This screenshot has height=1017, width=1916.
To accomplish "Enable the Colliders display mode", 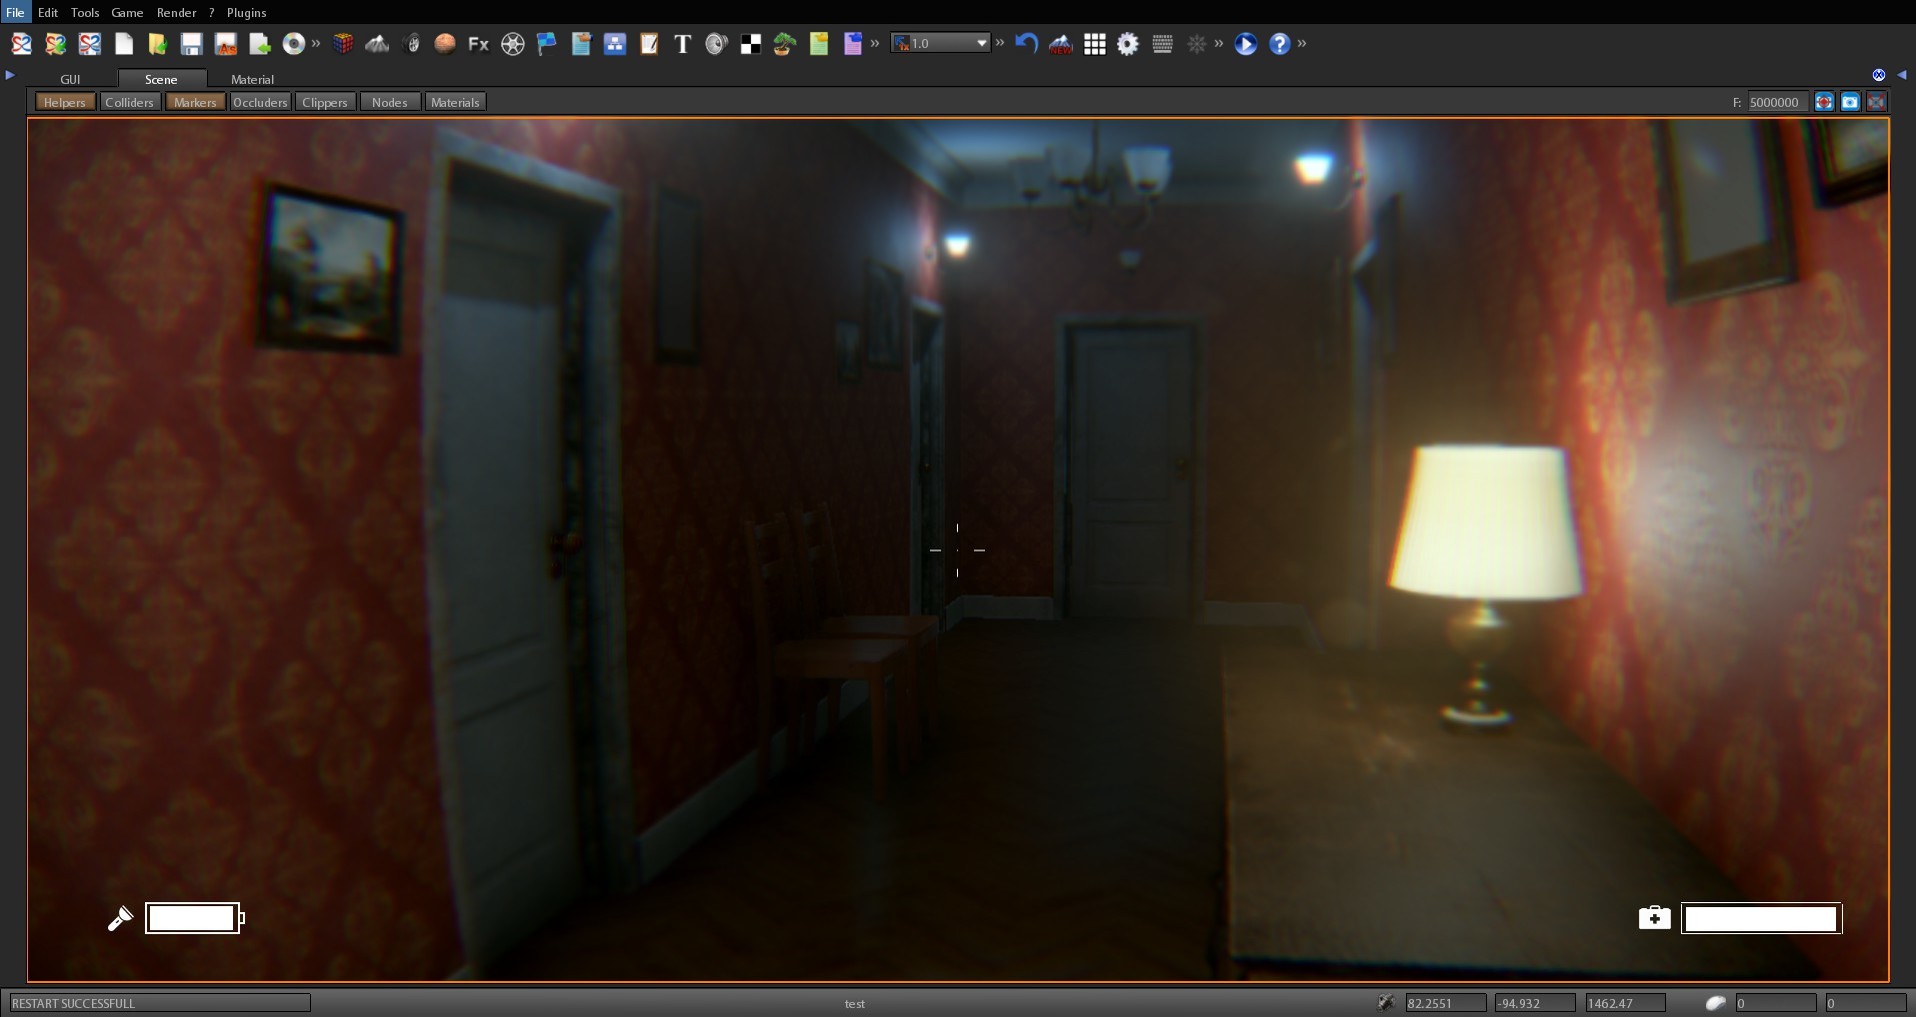I will (x=129, y=101).
